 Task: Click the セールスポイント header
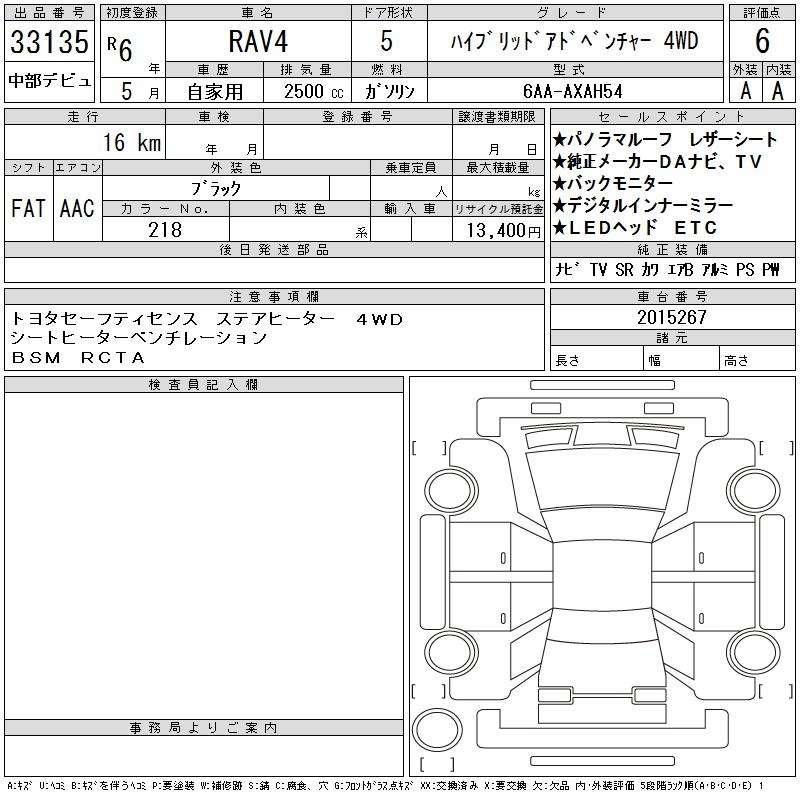click(672, 117)
